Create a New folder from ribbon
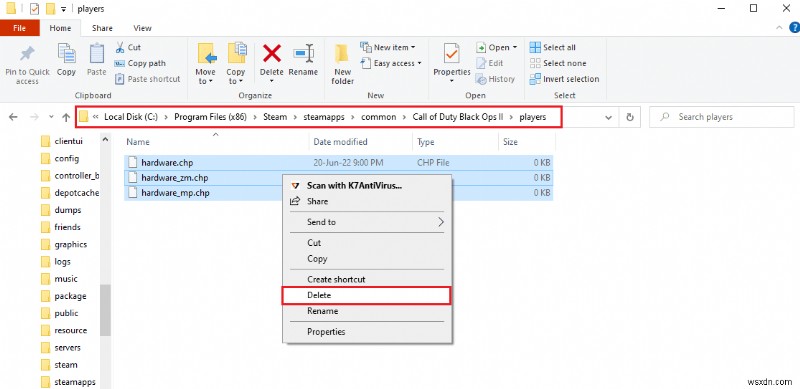 [x=343, y=64]
